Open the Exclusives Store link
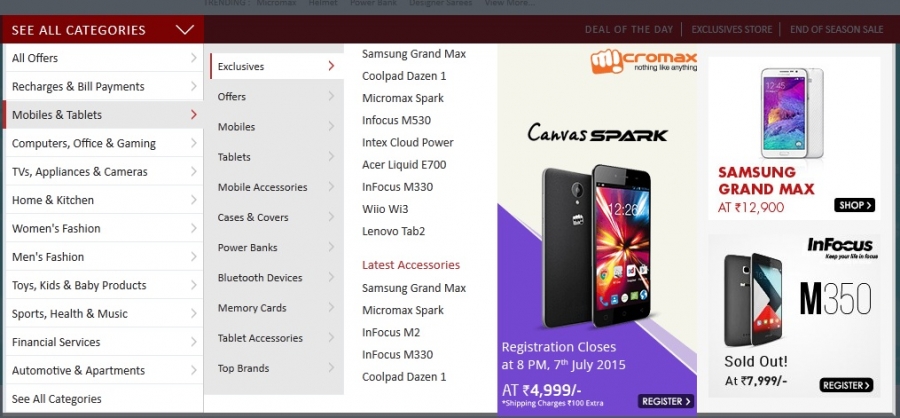Image resolution: width=900 pixels, height=418 pixels. coord(731,29)
